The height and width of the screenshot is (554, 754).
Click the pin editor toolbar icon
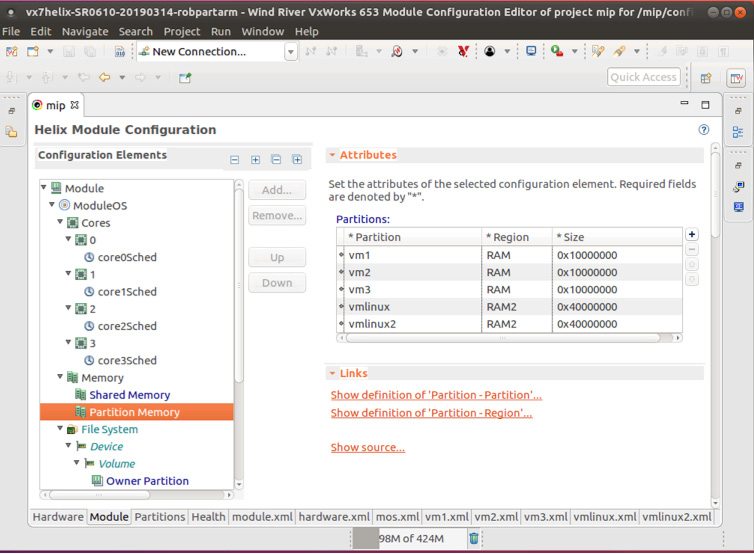185,77
